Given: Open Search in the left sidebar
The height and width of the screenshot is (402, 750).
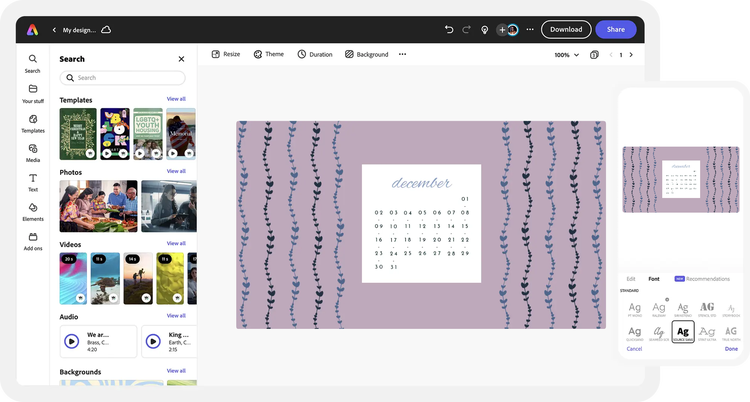Looking at the screenshot, I should point(33,64).
